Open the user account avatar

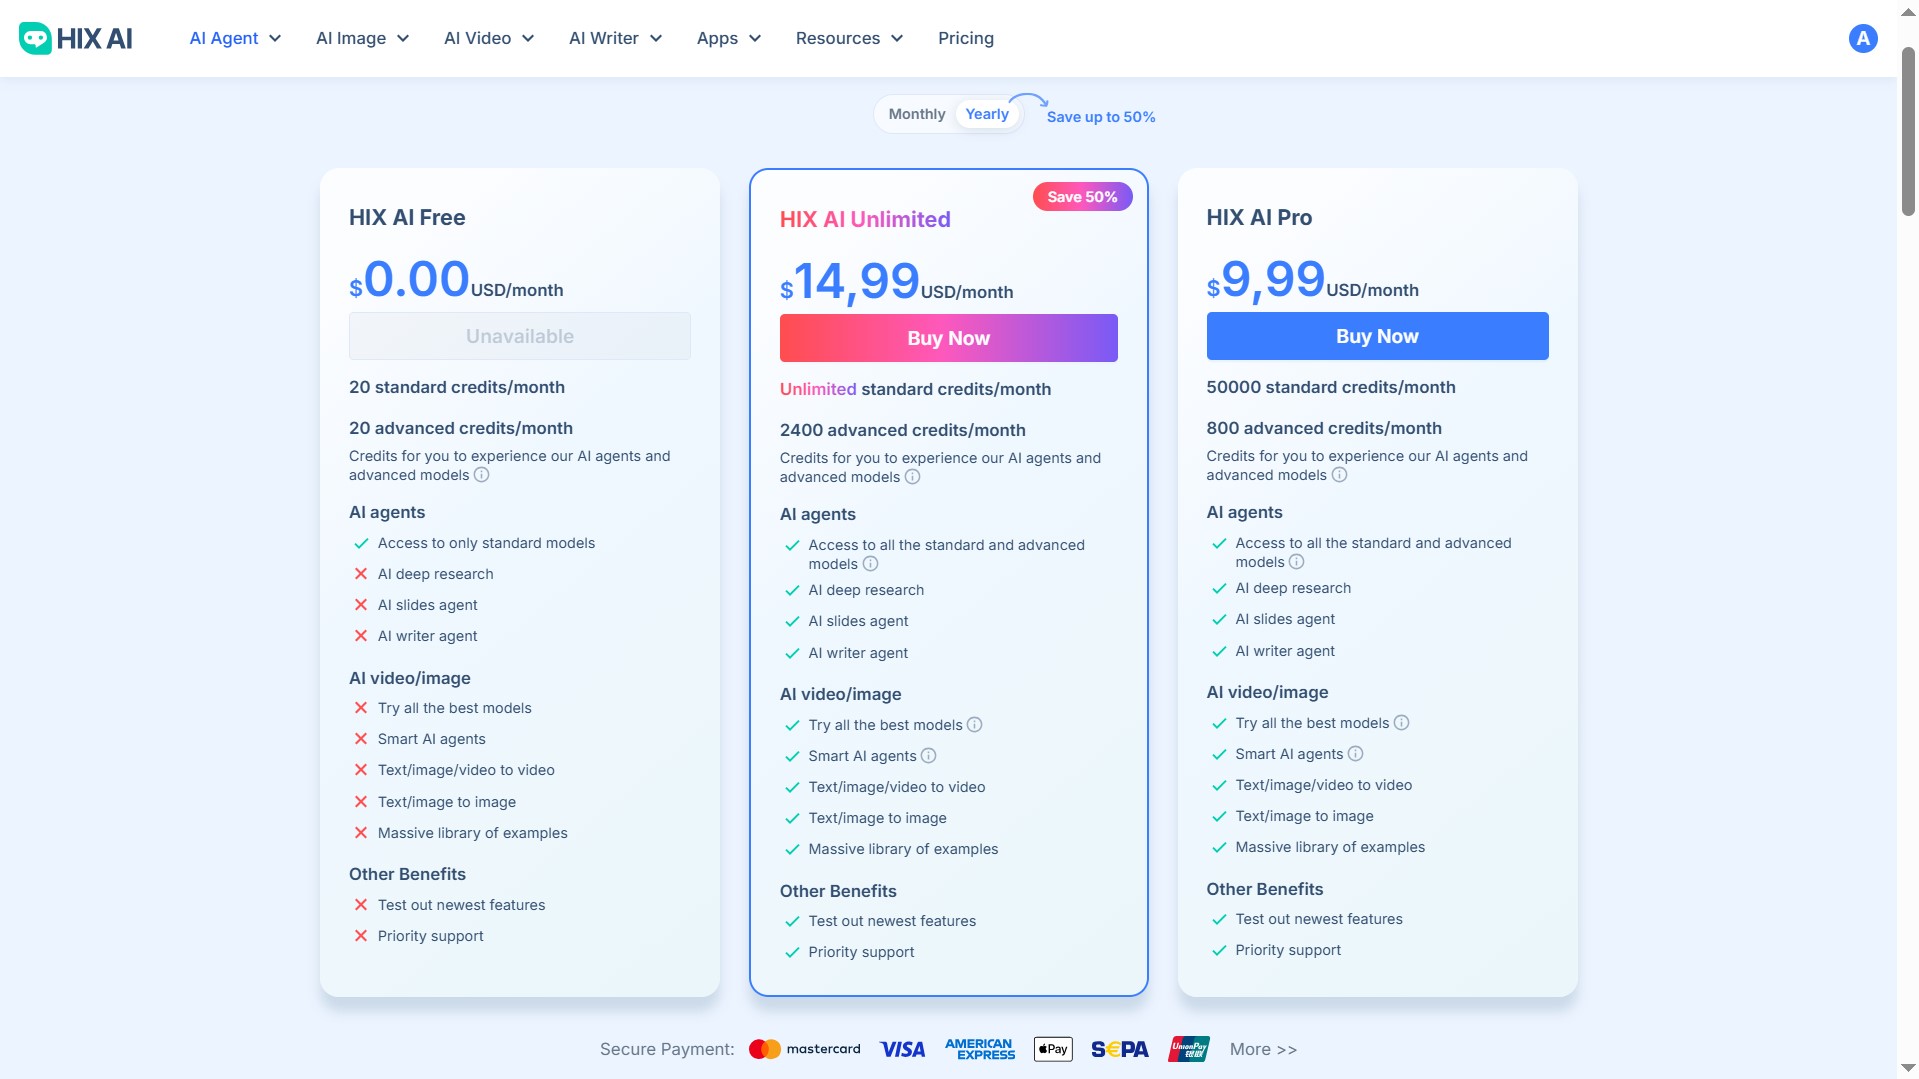click(1862, 38)
